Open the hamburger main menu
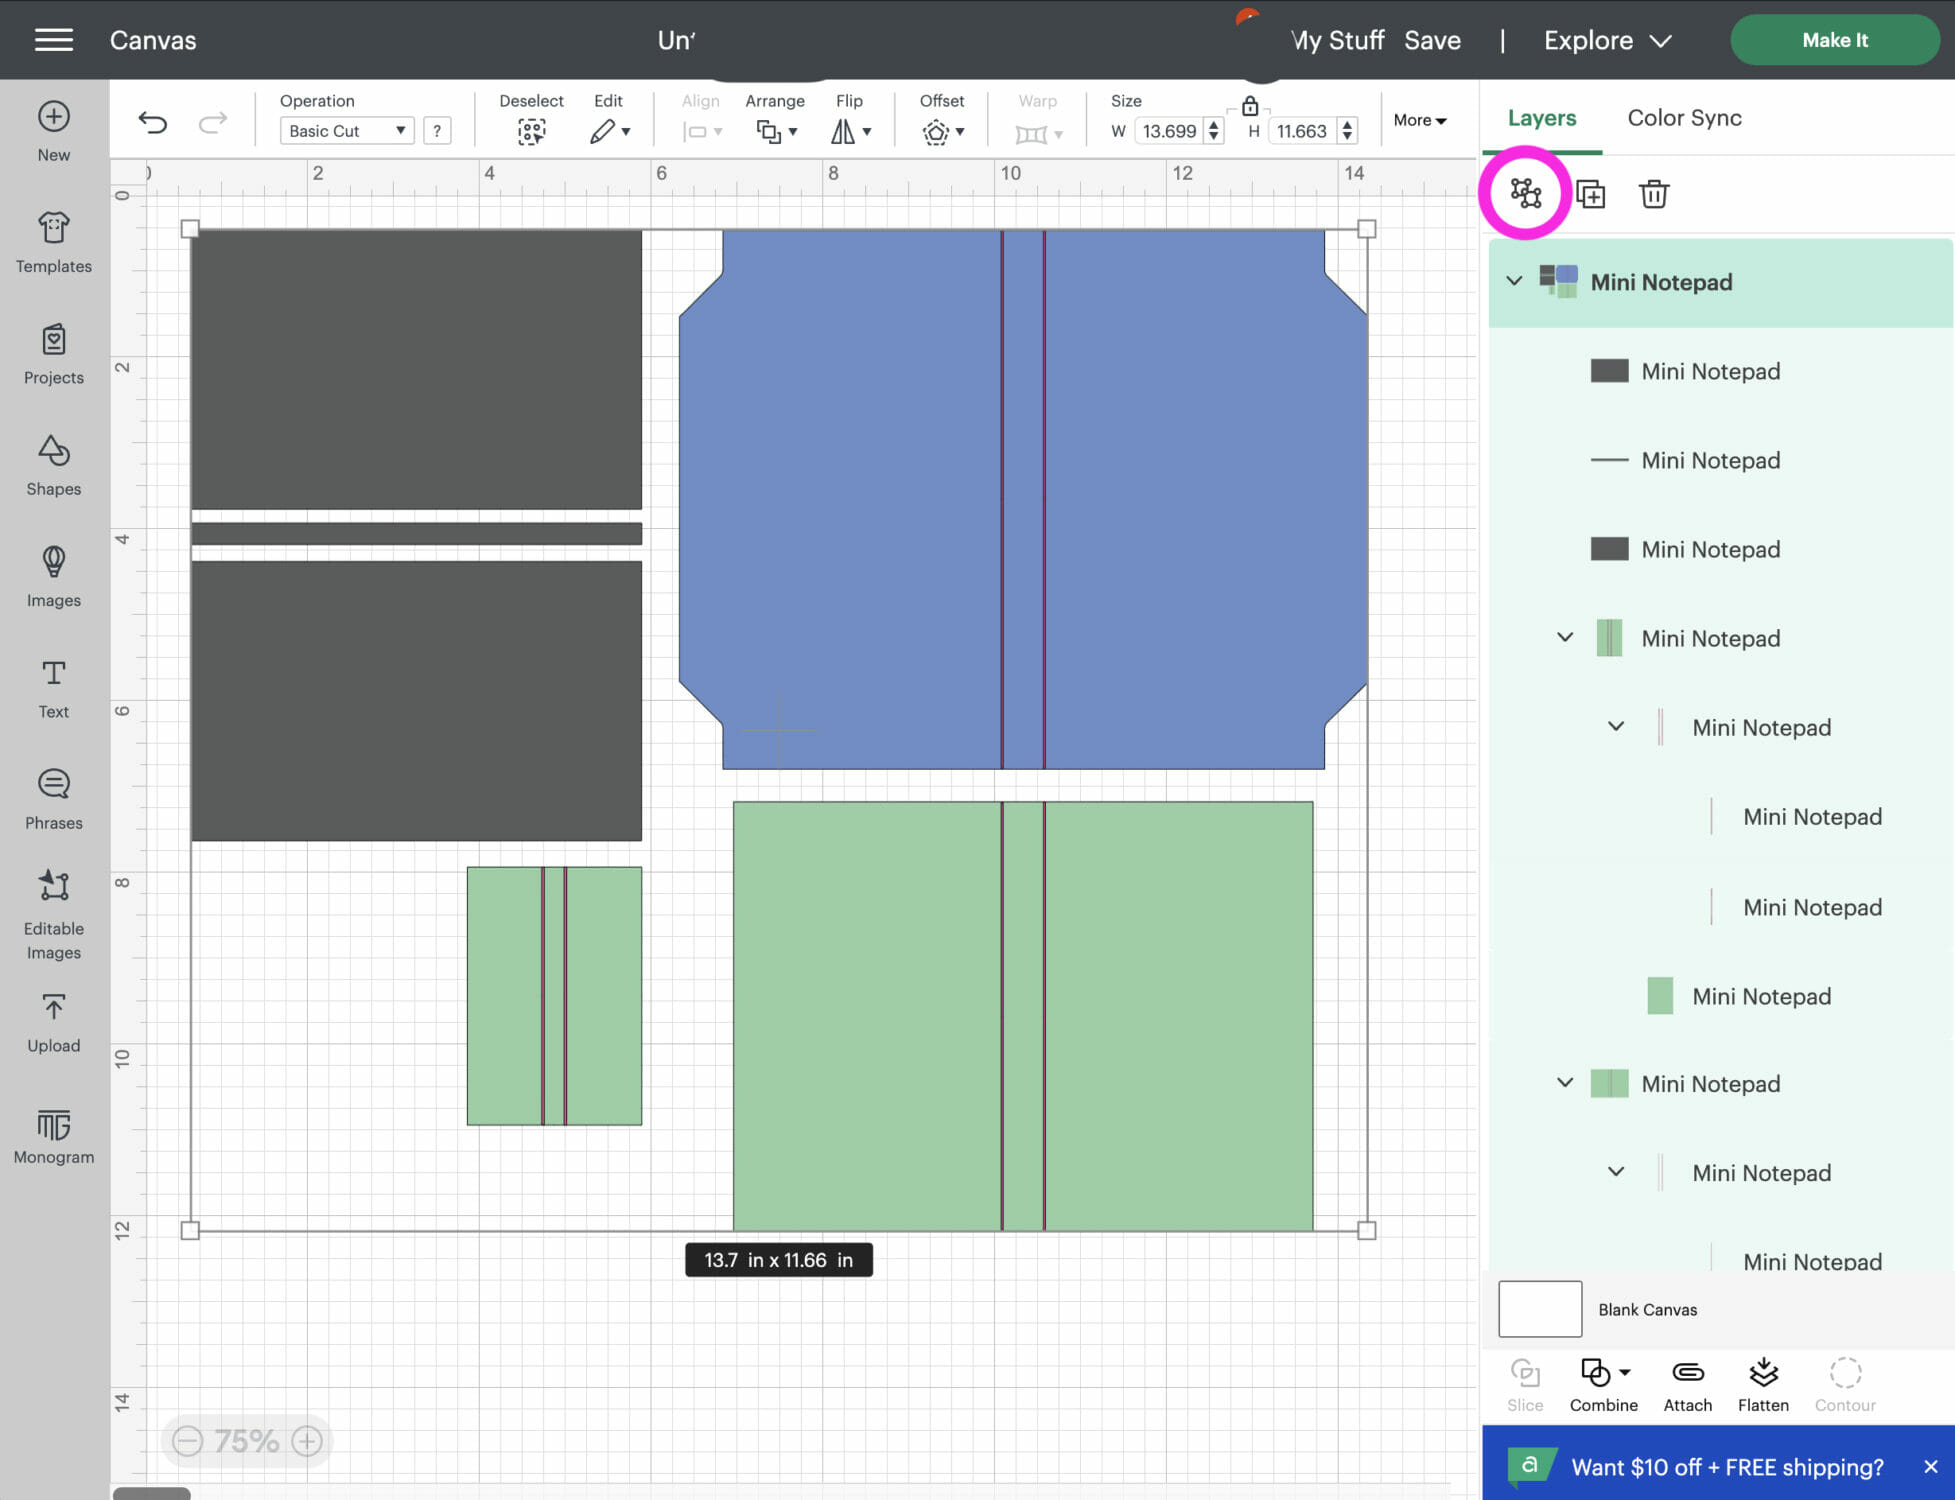 pyautogui.click(x=54, y=40)
